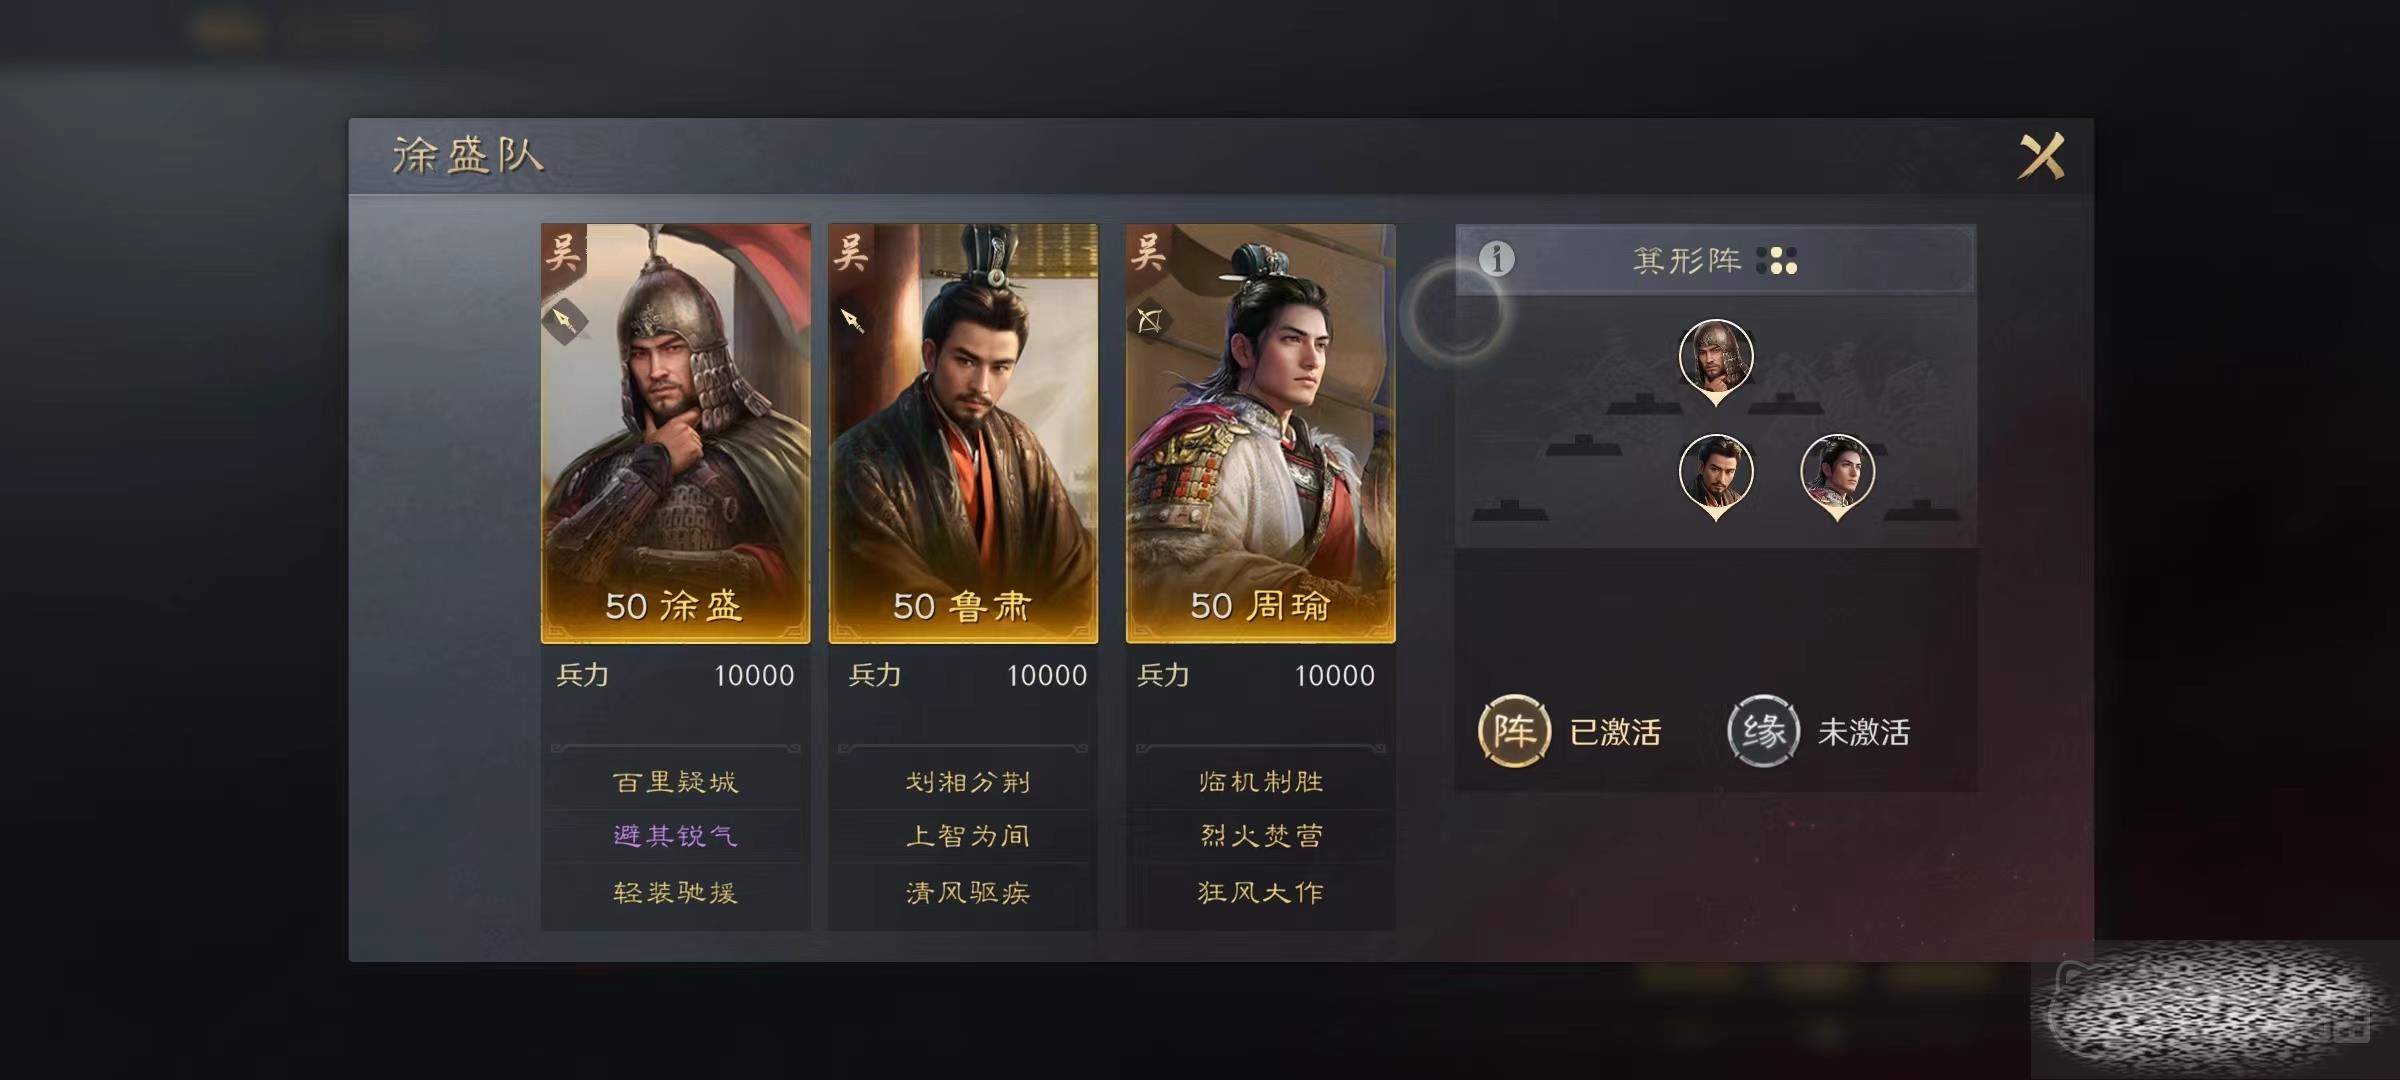Screen dimensions: 2400x1080
Task: Open the 鲁肃 general card
Action: click(x=963, y=433)
